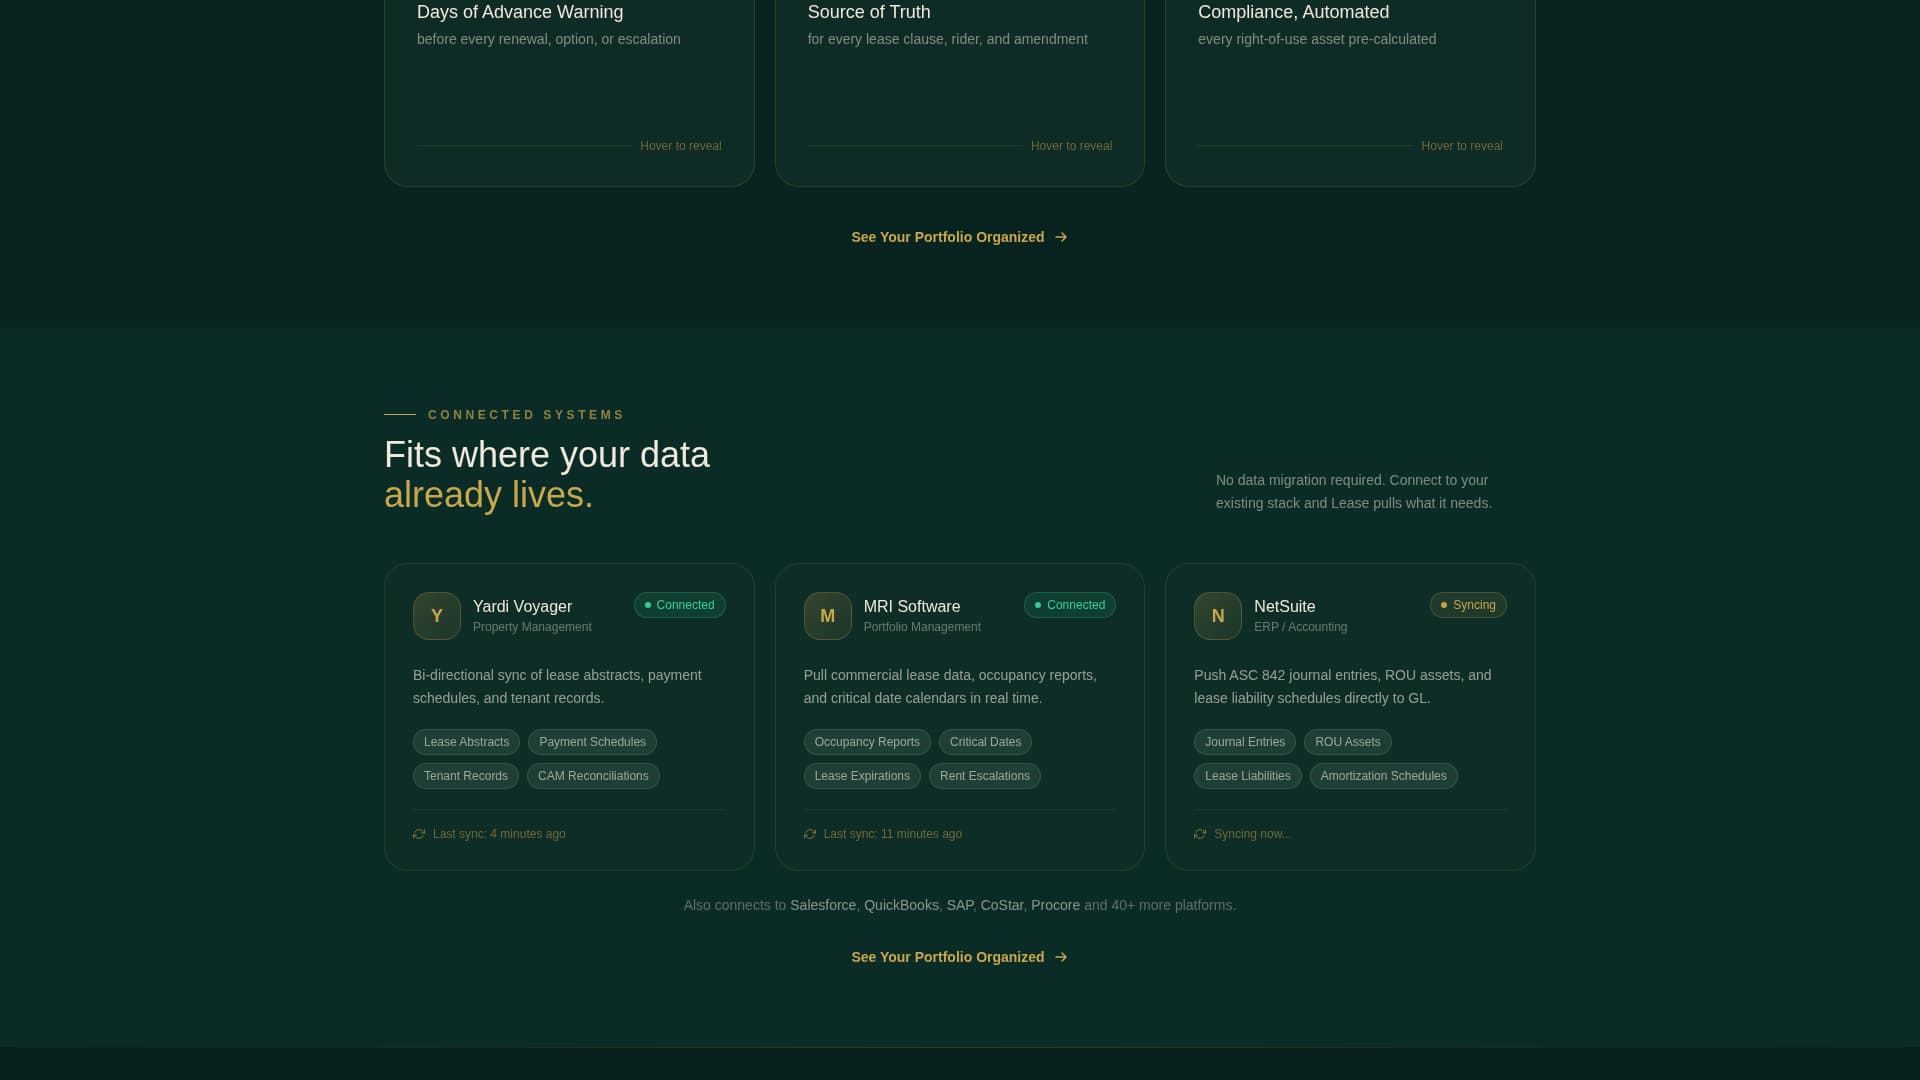The height and width of the screenshot is (1080, 1920).
Task: Click the Last sync: 4 minutes ago text
Action: [x=499, y=834]
